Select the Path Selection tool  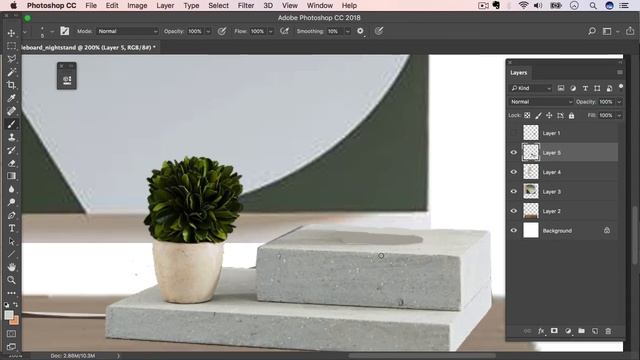pos(11,241)
